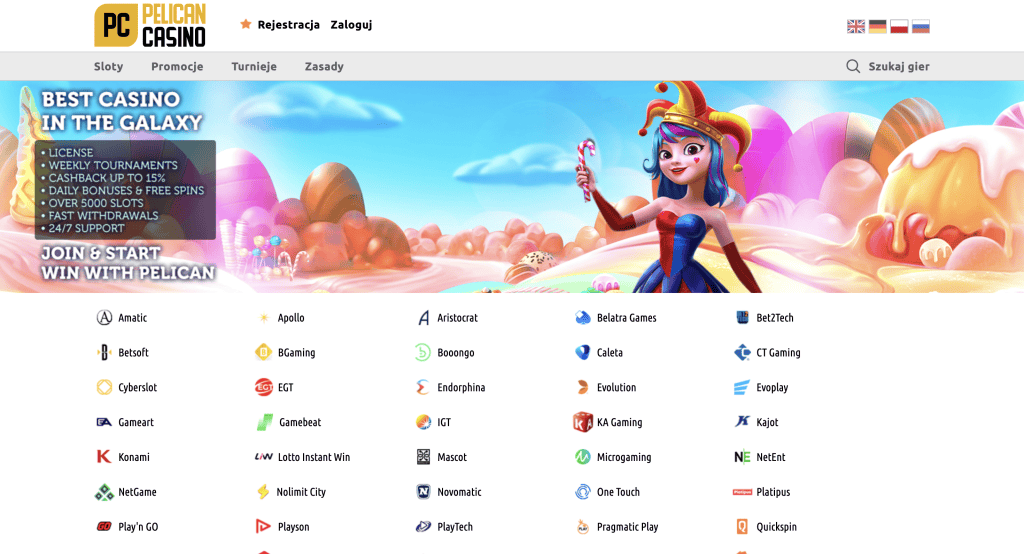Click the Belatra Games icon
Screen dimensions: 1024x554
point(583,318)
